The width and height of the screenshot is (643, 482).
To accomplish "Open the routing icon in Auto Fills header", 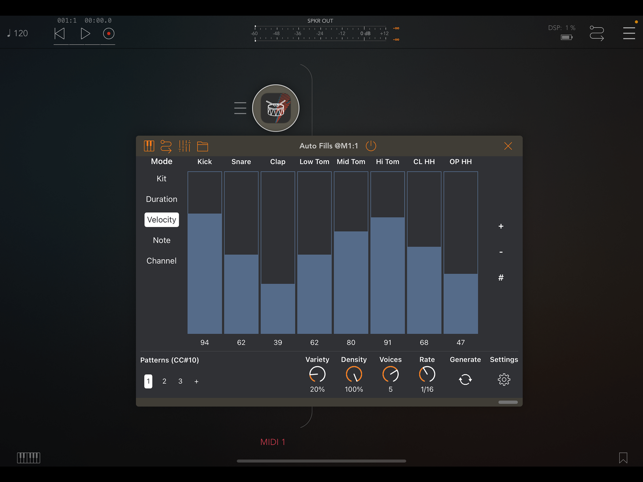I will coord(166,146).
